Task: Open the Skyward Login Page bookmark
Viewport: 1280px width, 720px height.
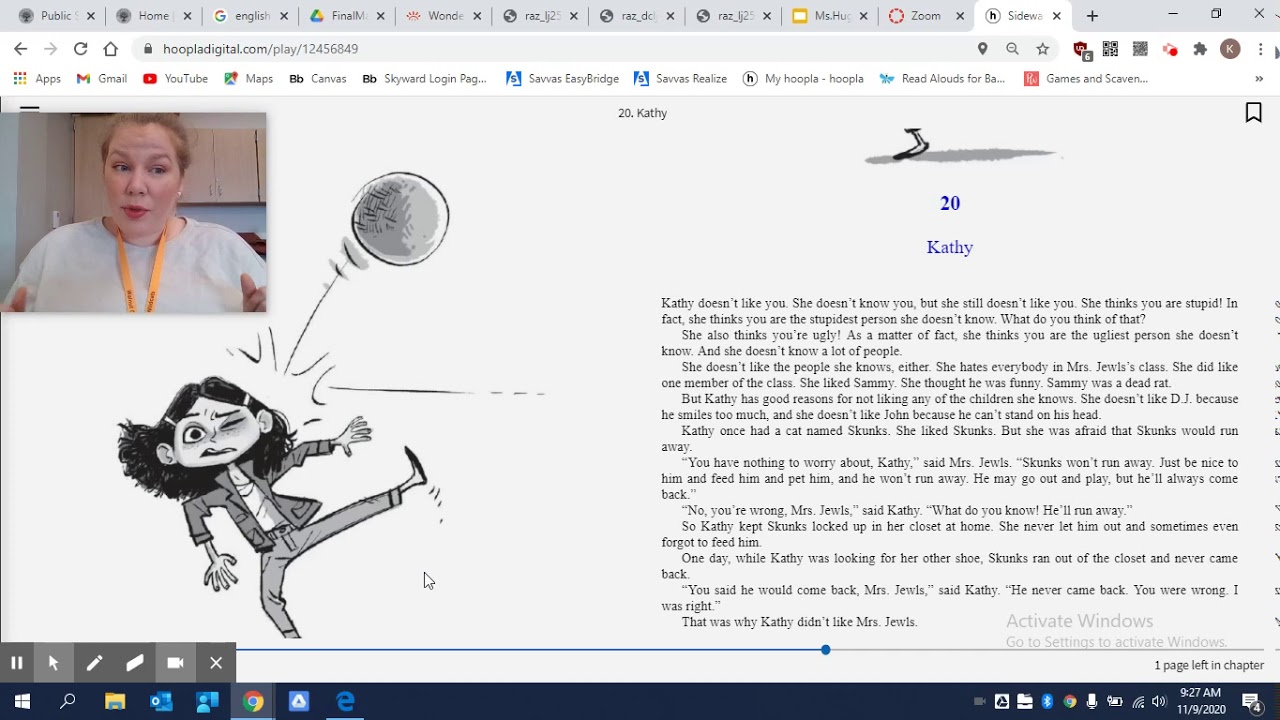Action: [424, 79]
